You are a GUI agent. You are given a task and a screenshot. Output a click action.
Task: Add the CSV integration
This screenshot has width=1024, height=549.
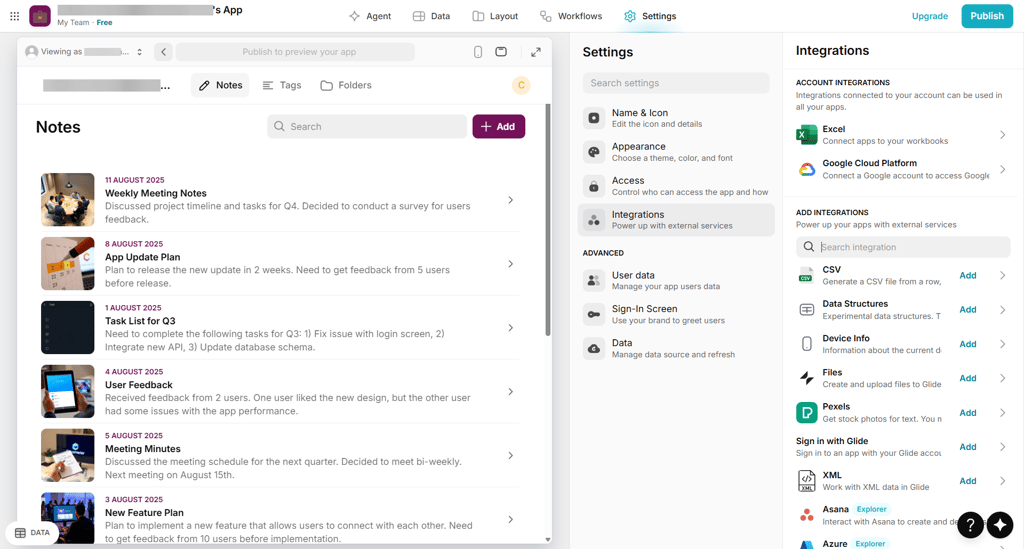coord(968,275)
